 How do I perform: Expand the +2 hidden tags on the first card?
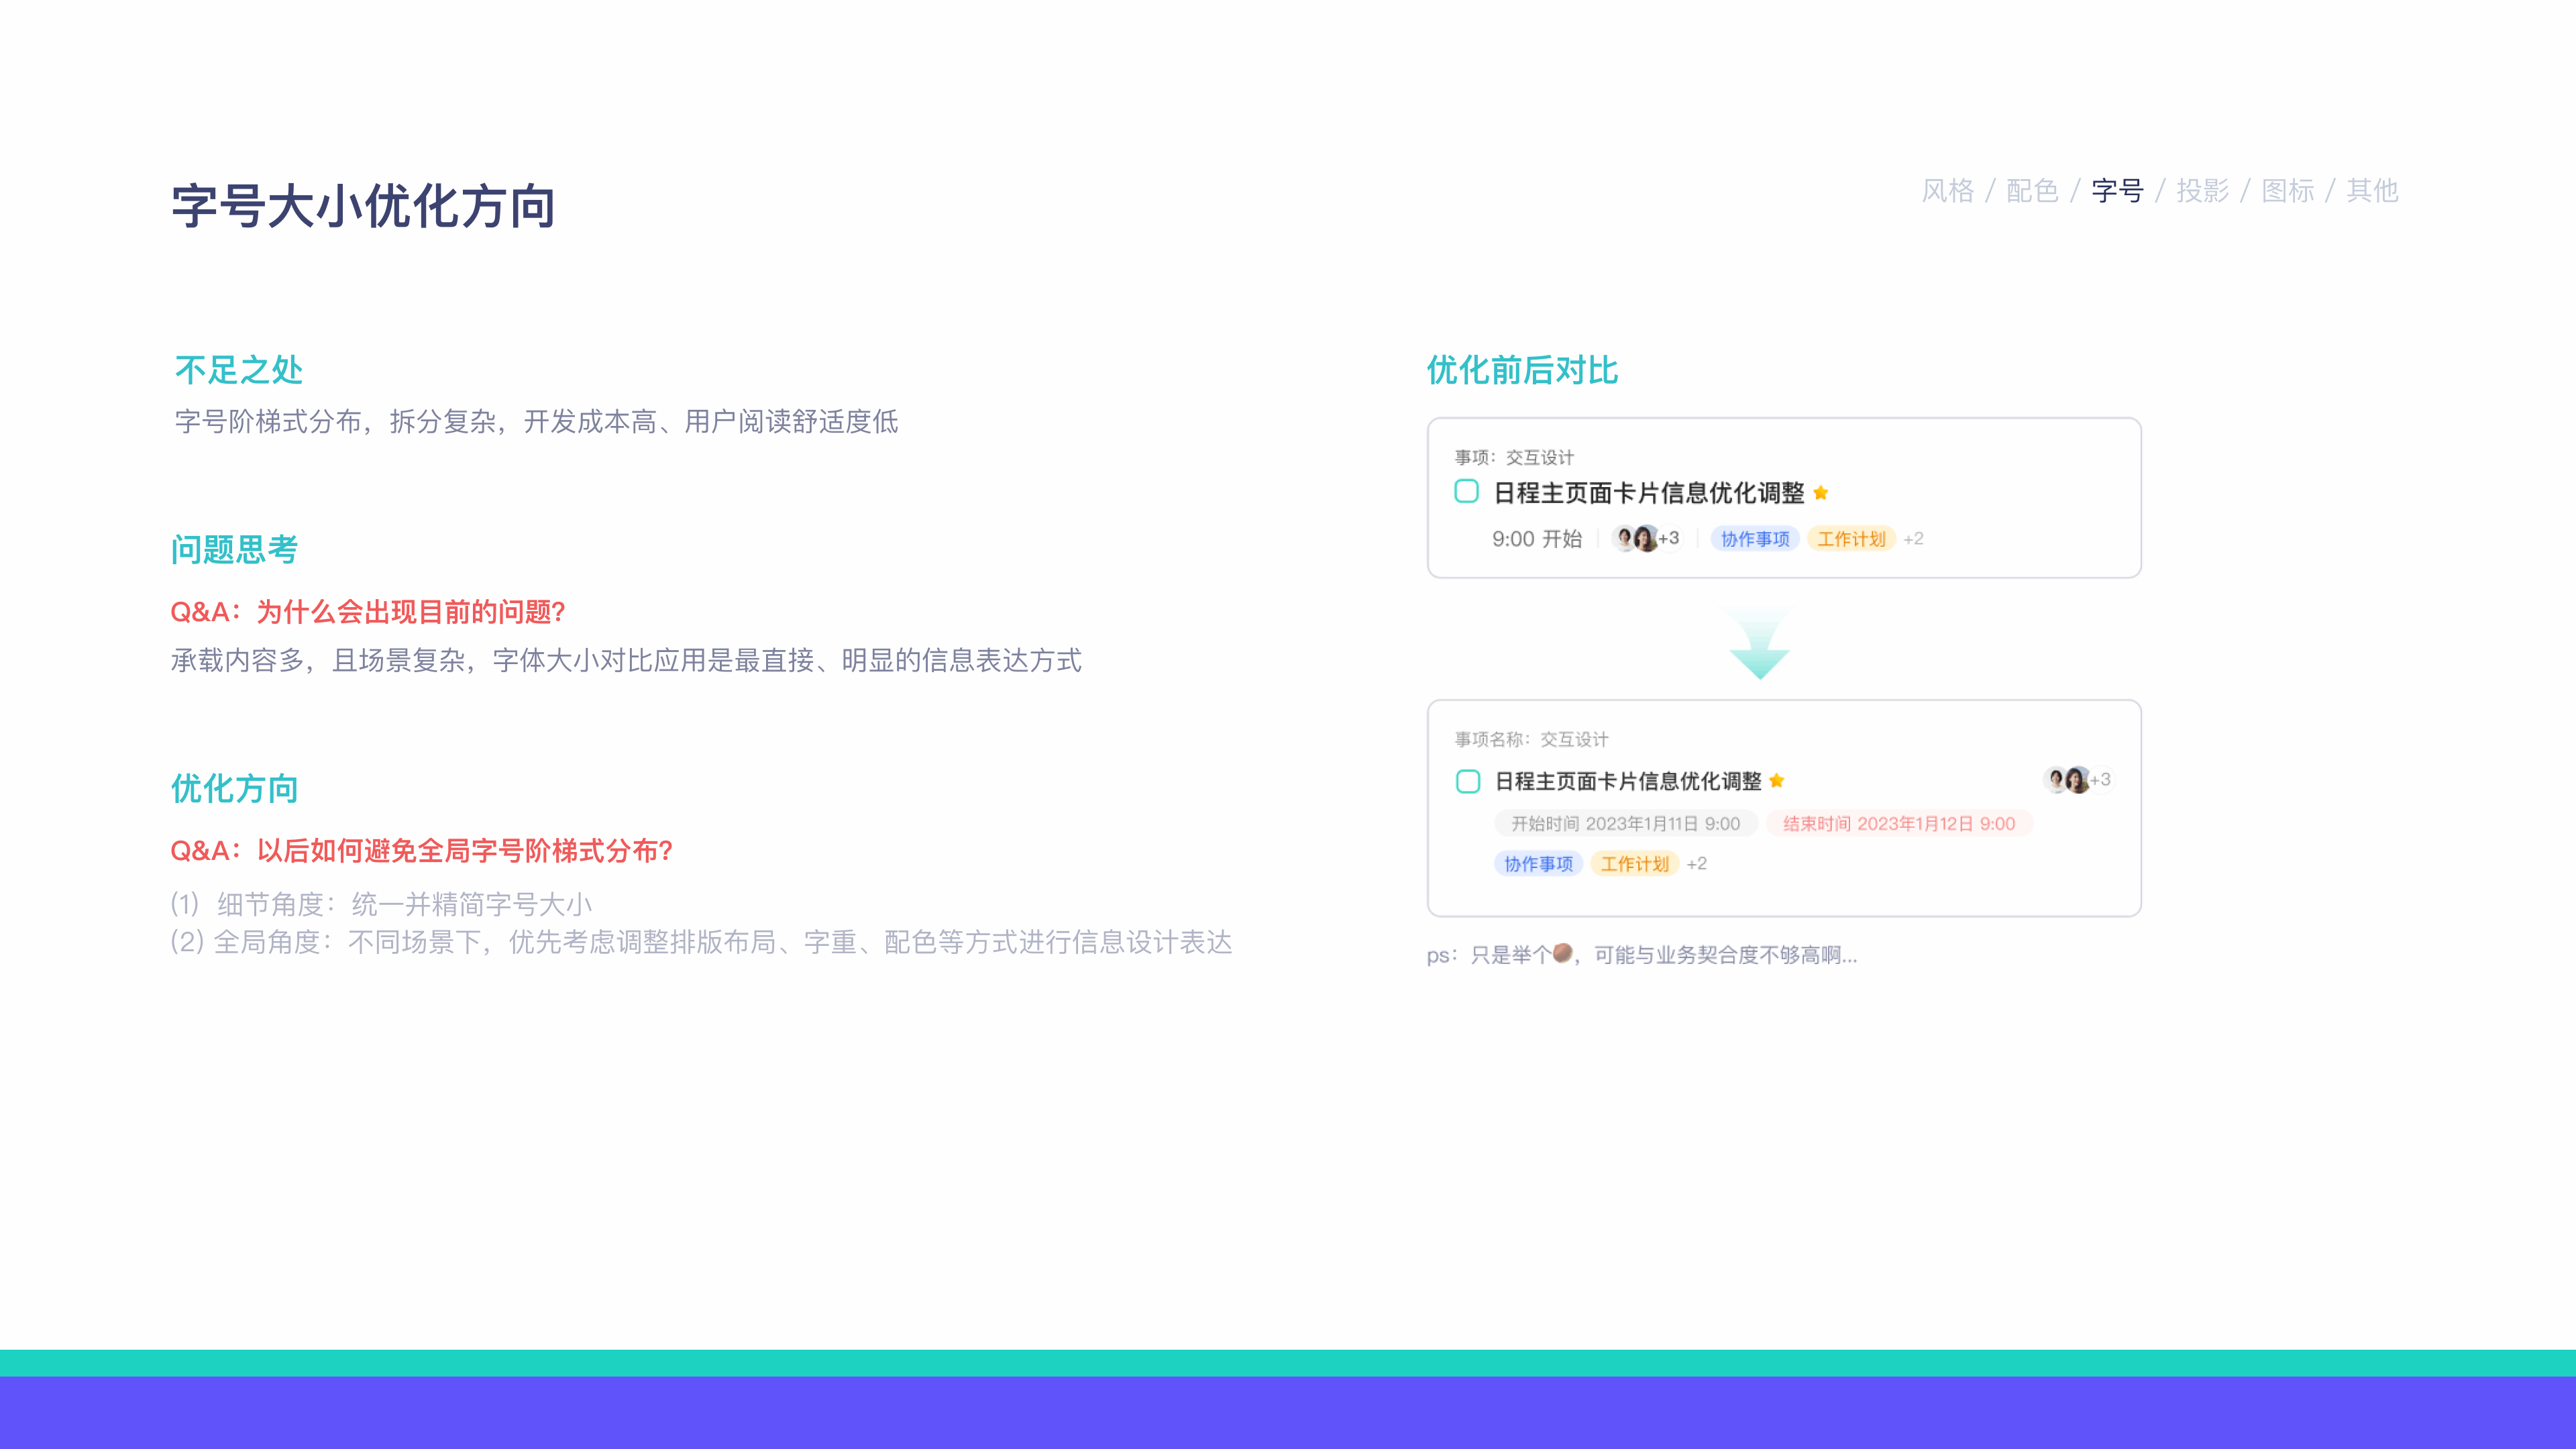(x=1912, y=539)
